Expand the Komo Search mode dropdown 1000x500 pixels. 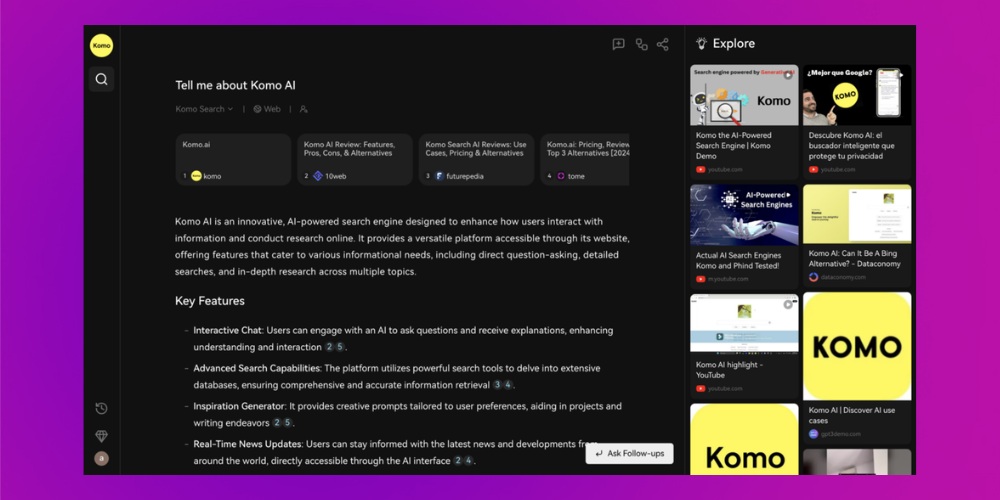[x=204, y=109]
